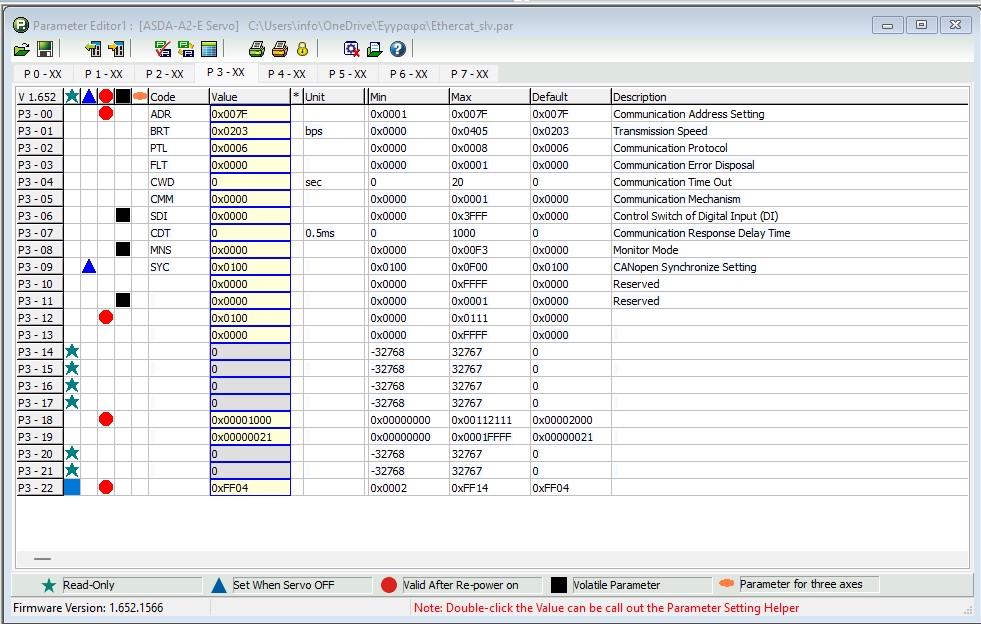This screenshot has height=624, width=981.
Task: Click the yellow padlock icon
Action: 302,49
